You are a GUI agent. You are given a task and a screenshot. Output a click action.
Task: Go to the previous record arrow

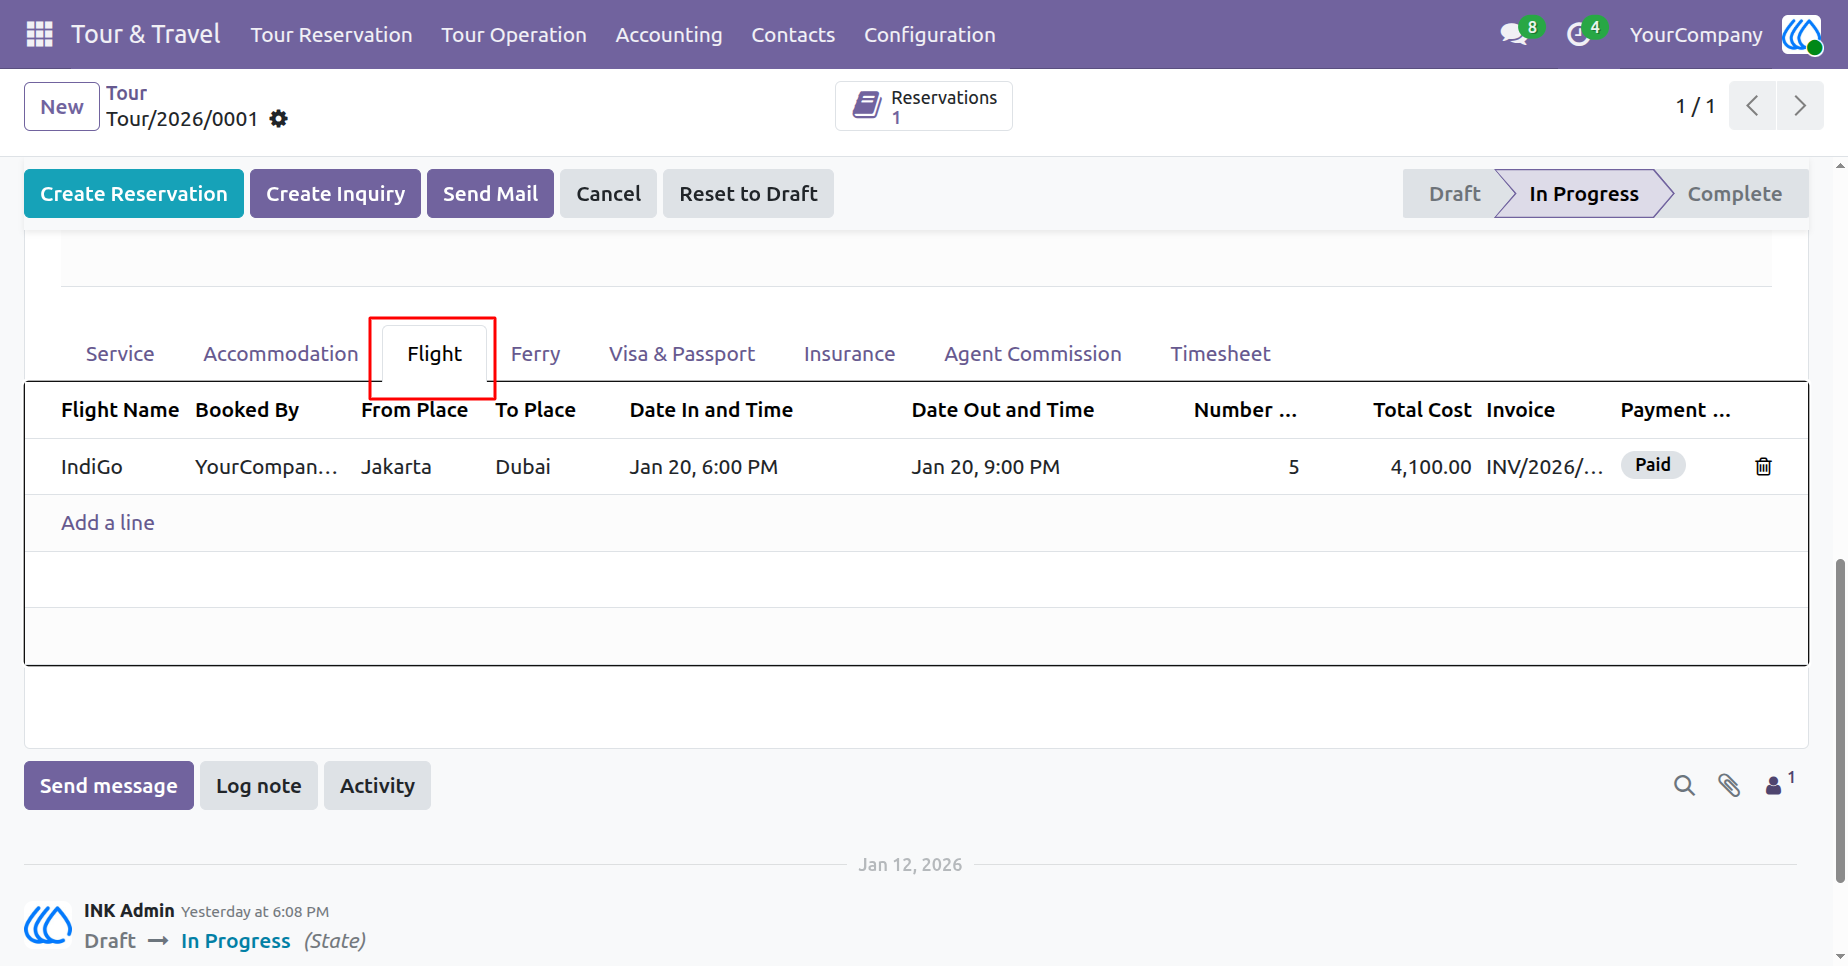[1752, 106]
